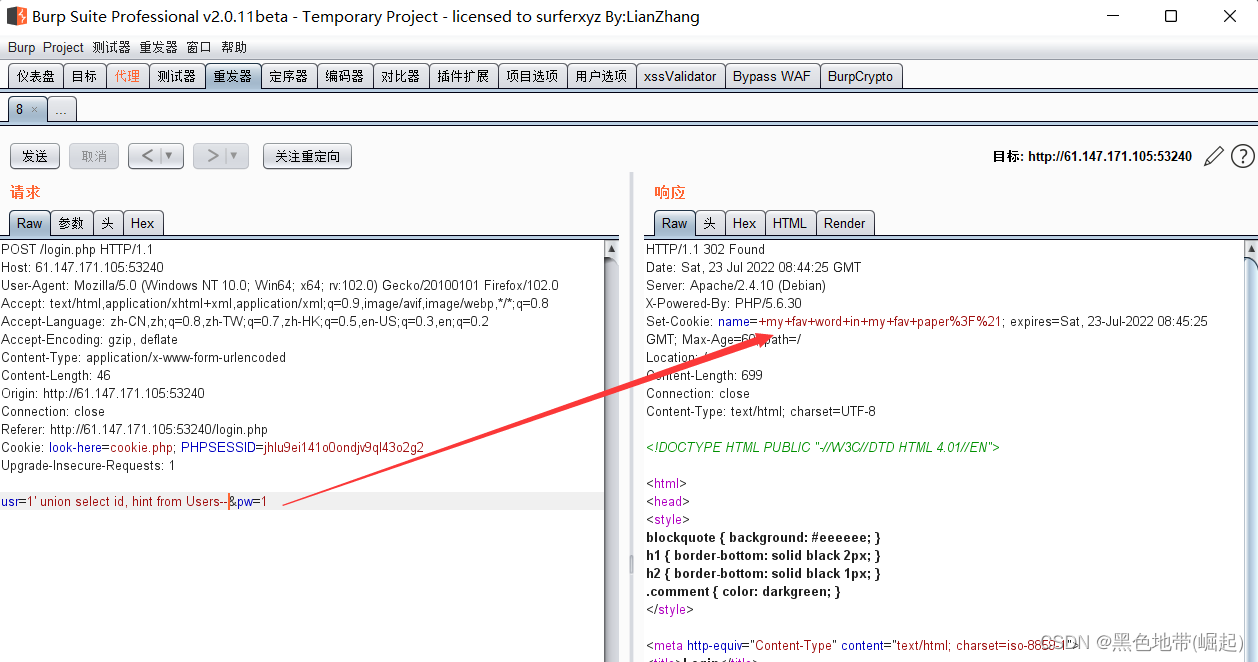Screen dimensions: 1258x662
Task: Open the Bypass WAF tab
Action: coord(772,76)
